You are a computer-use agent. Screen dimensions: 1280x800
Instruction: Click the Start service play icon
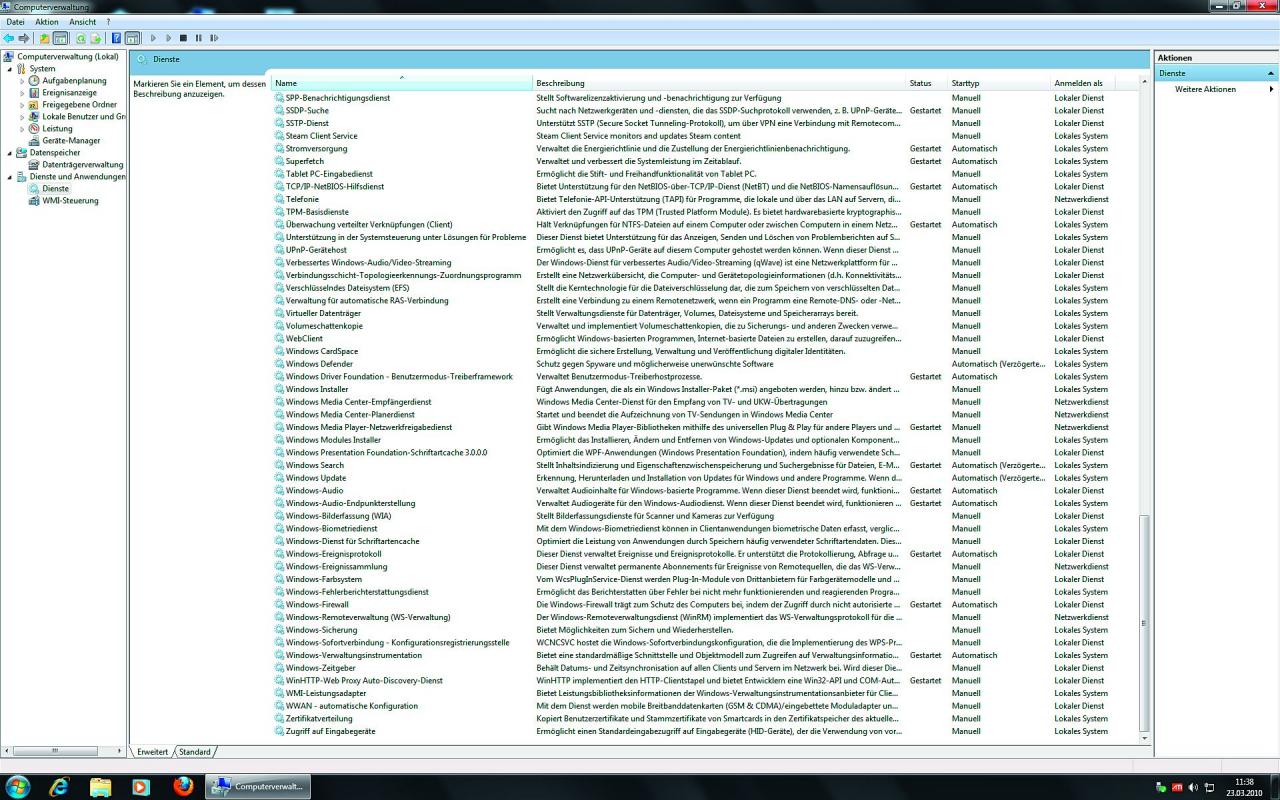point(153,38)
